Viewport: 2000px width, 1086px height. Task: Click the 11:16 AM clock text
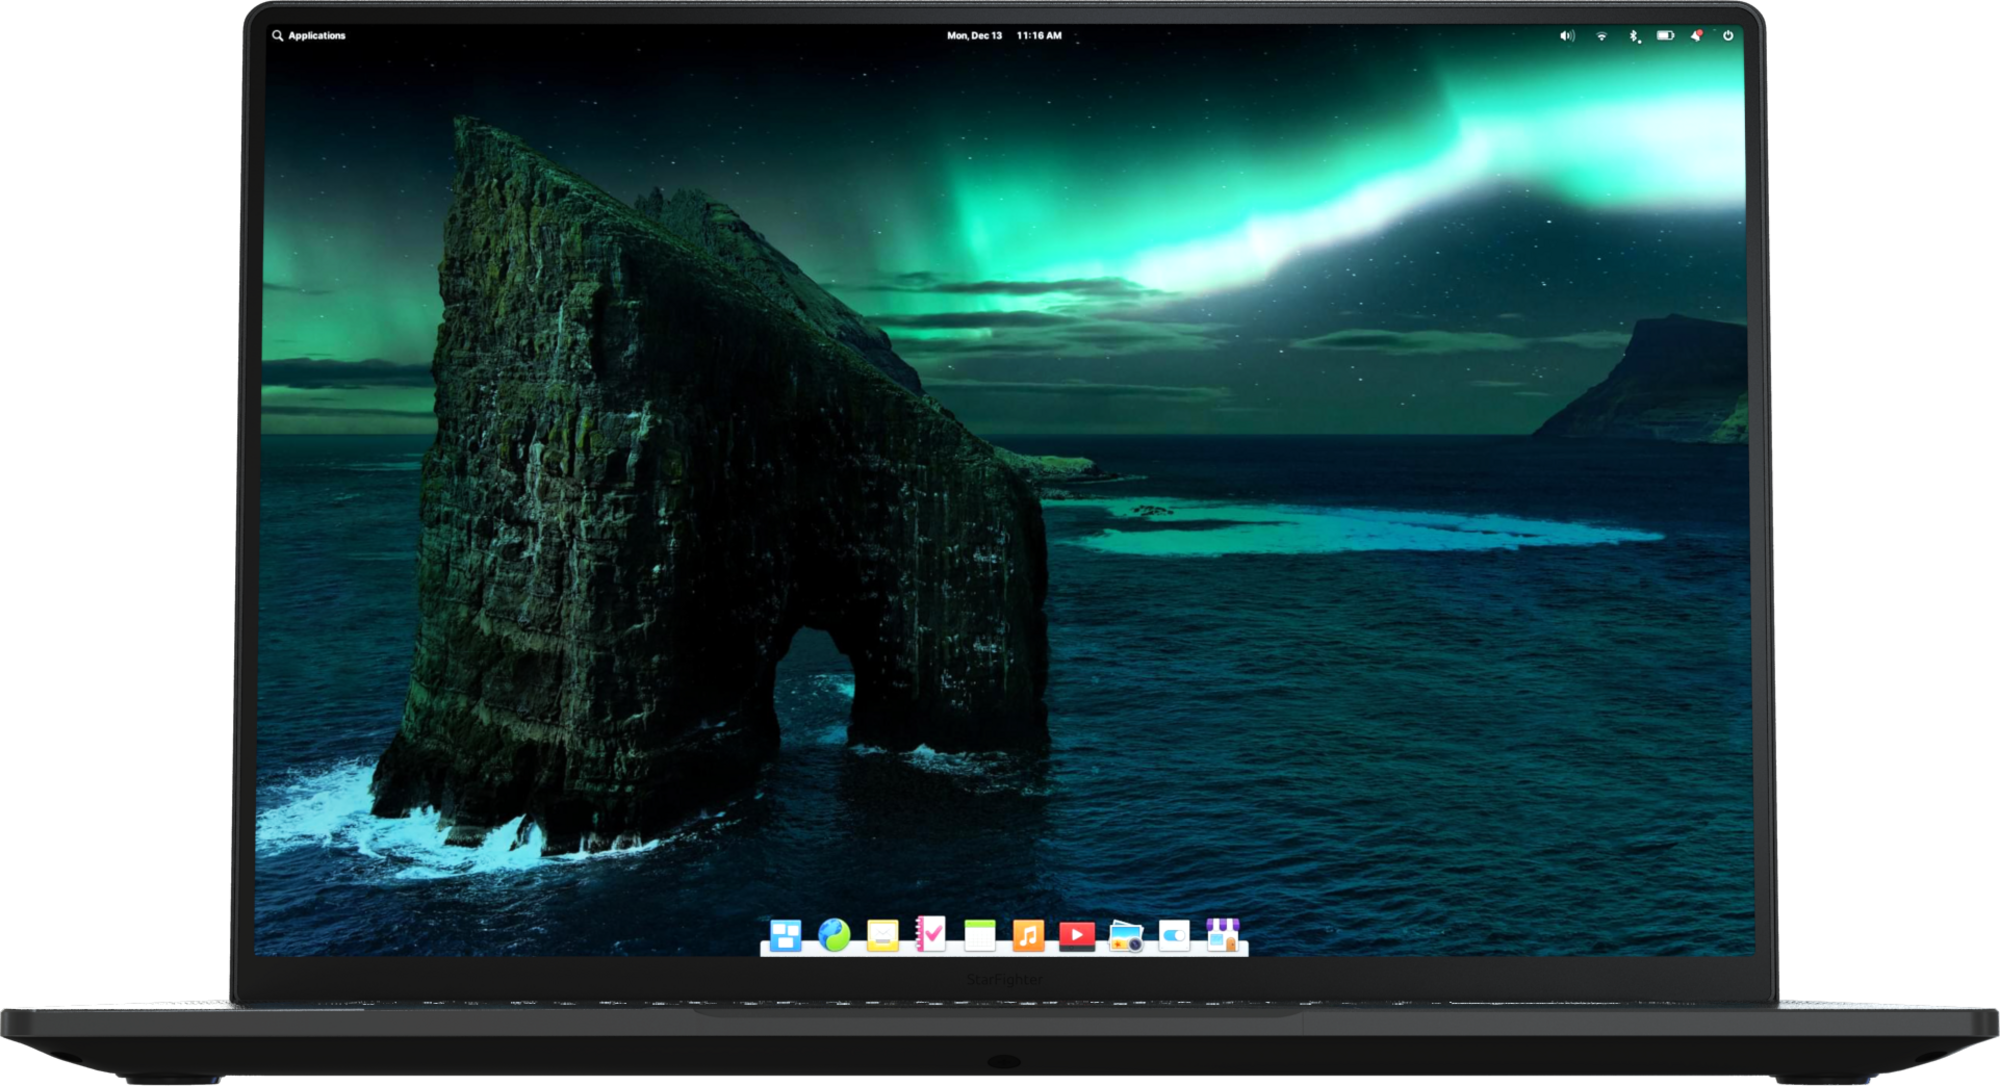point(1039,36)
